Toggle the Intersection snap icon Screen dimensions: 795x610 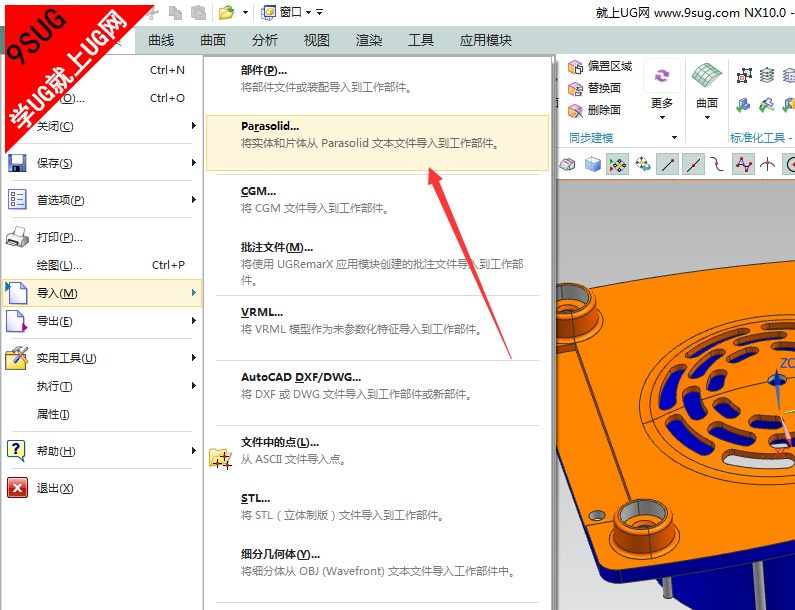pos(768,164)
